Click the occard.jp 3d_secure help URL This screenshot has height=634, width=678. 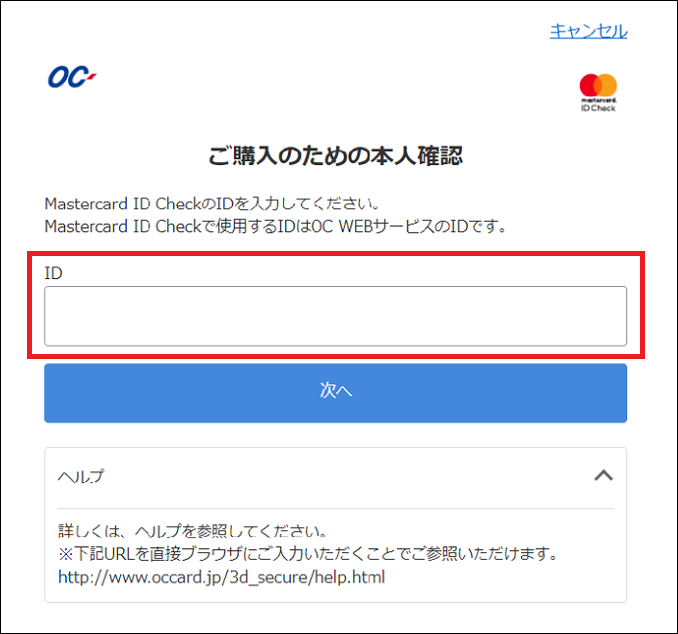pos(221,577)
